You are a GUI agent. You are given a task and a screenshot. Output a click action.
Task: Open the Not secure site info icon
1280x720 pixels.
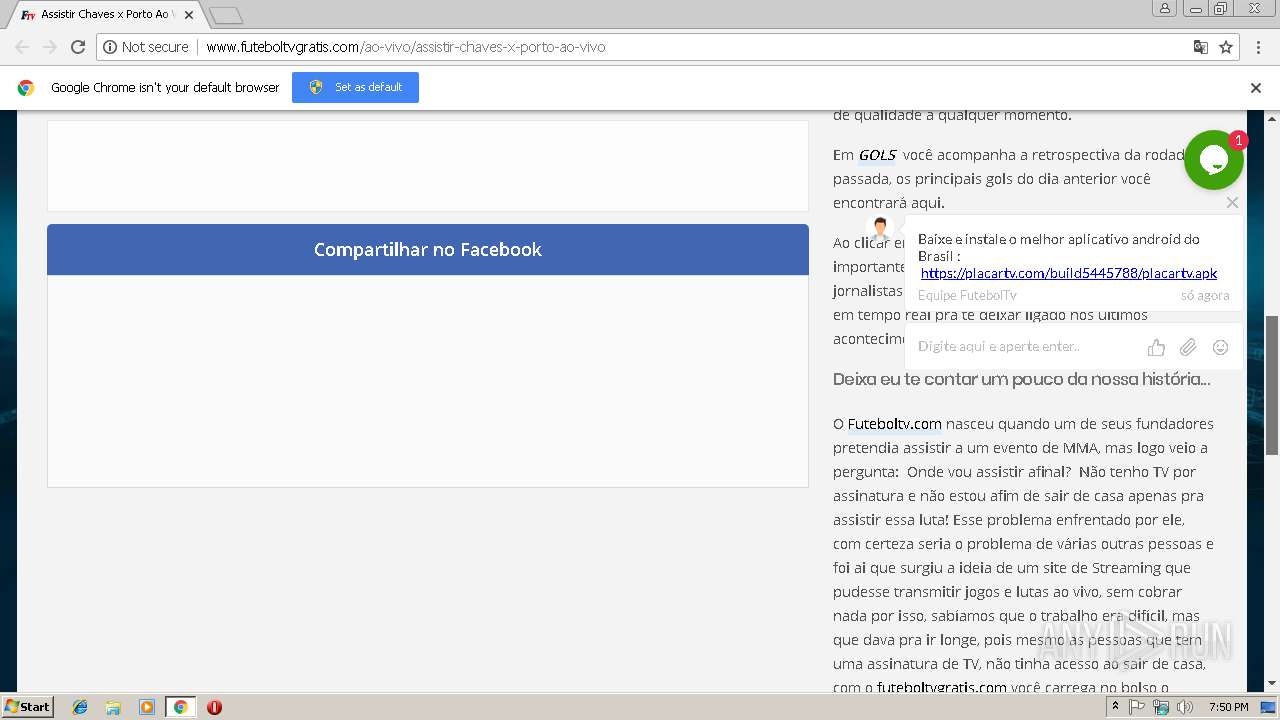110,47
